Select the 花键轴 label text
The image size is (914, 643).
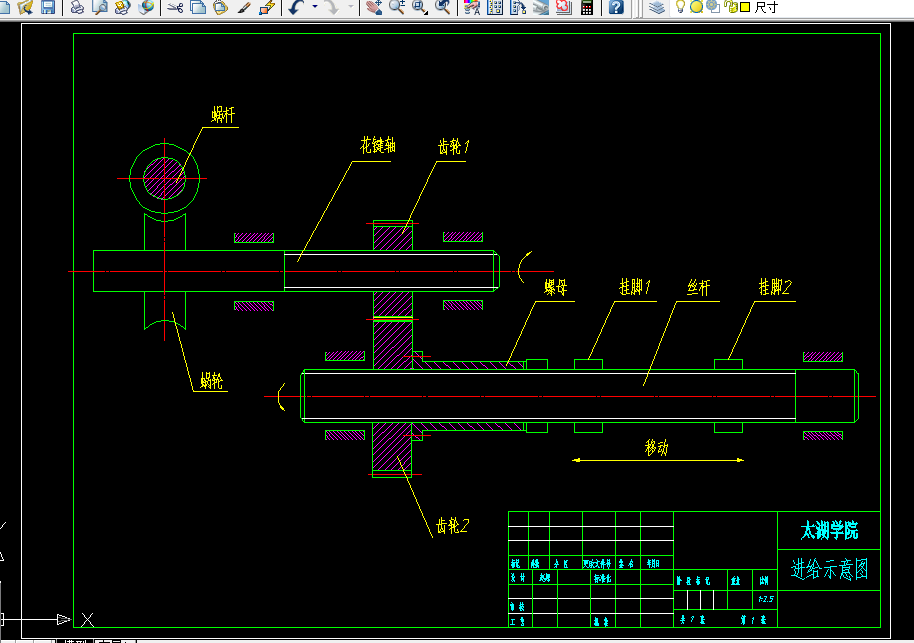pos(378,145)
